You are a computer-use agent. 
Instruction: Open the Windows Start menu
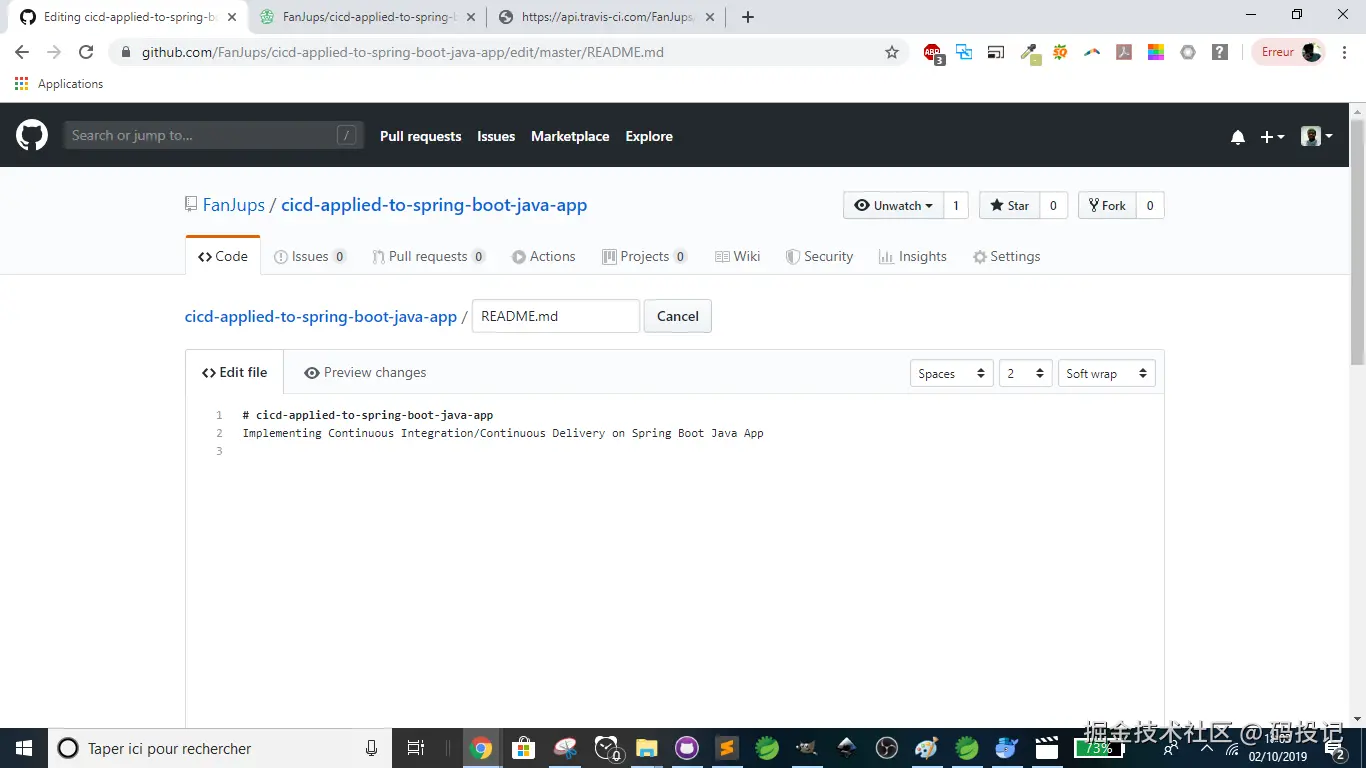pos(23,748)
